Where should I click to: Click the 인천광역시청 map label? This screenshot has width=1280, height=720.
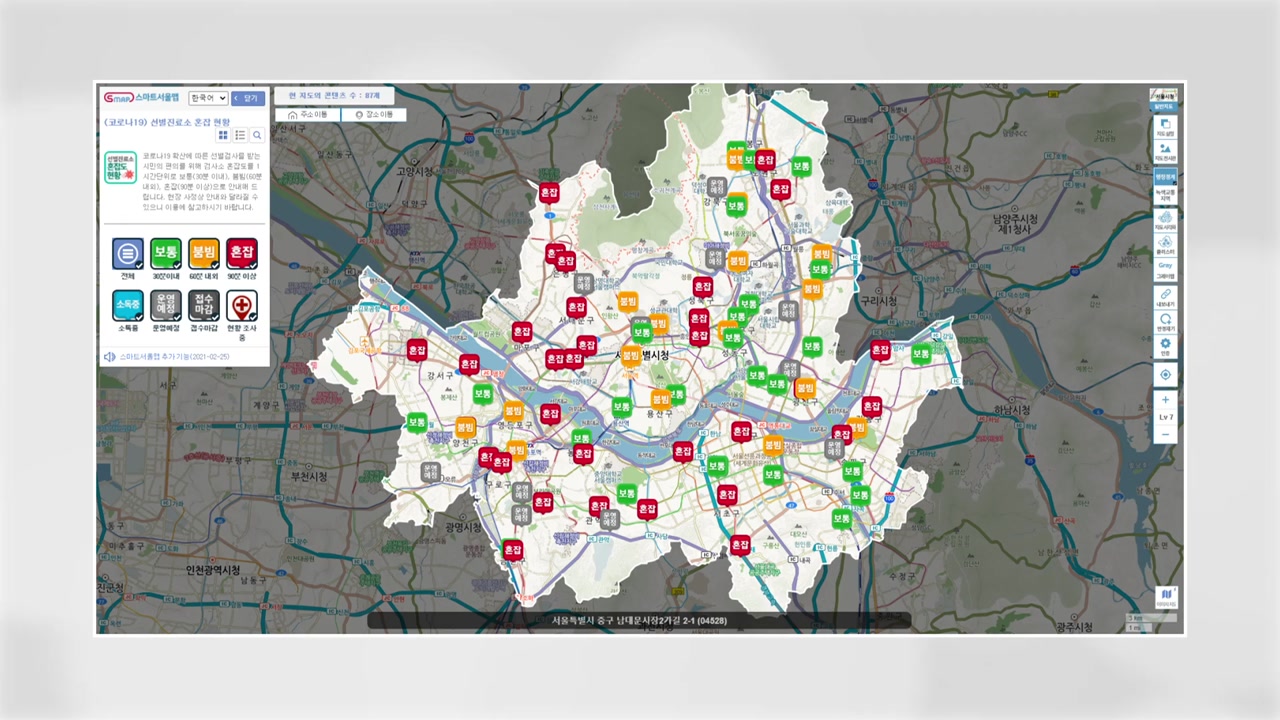coord(212,570)
